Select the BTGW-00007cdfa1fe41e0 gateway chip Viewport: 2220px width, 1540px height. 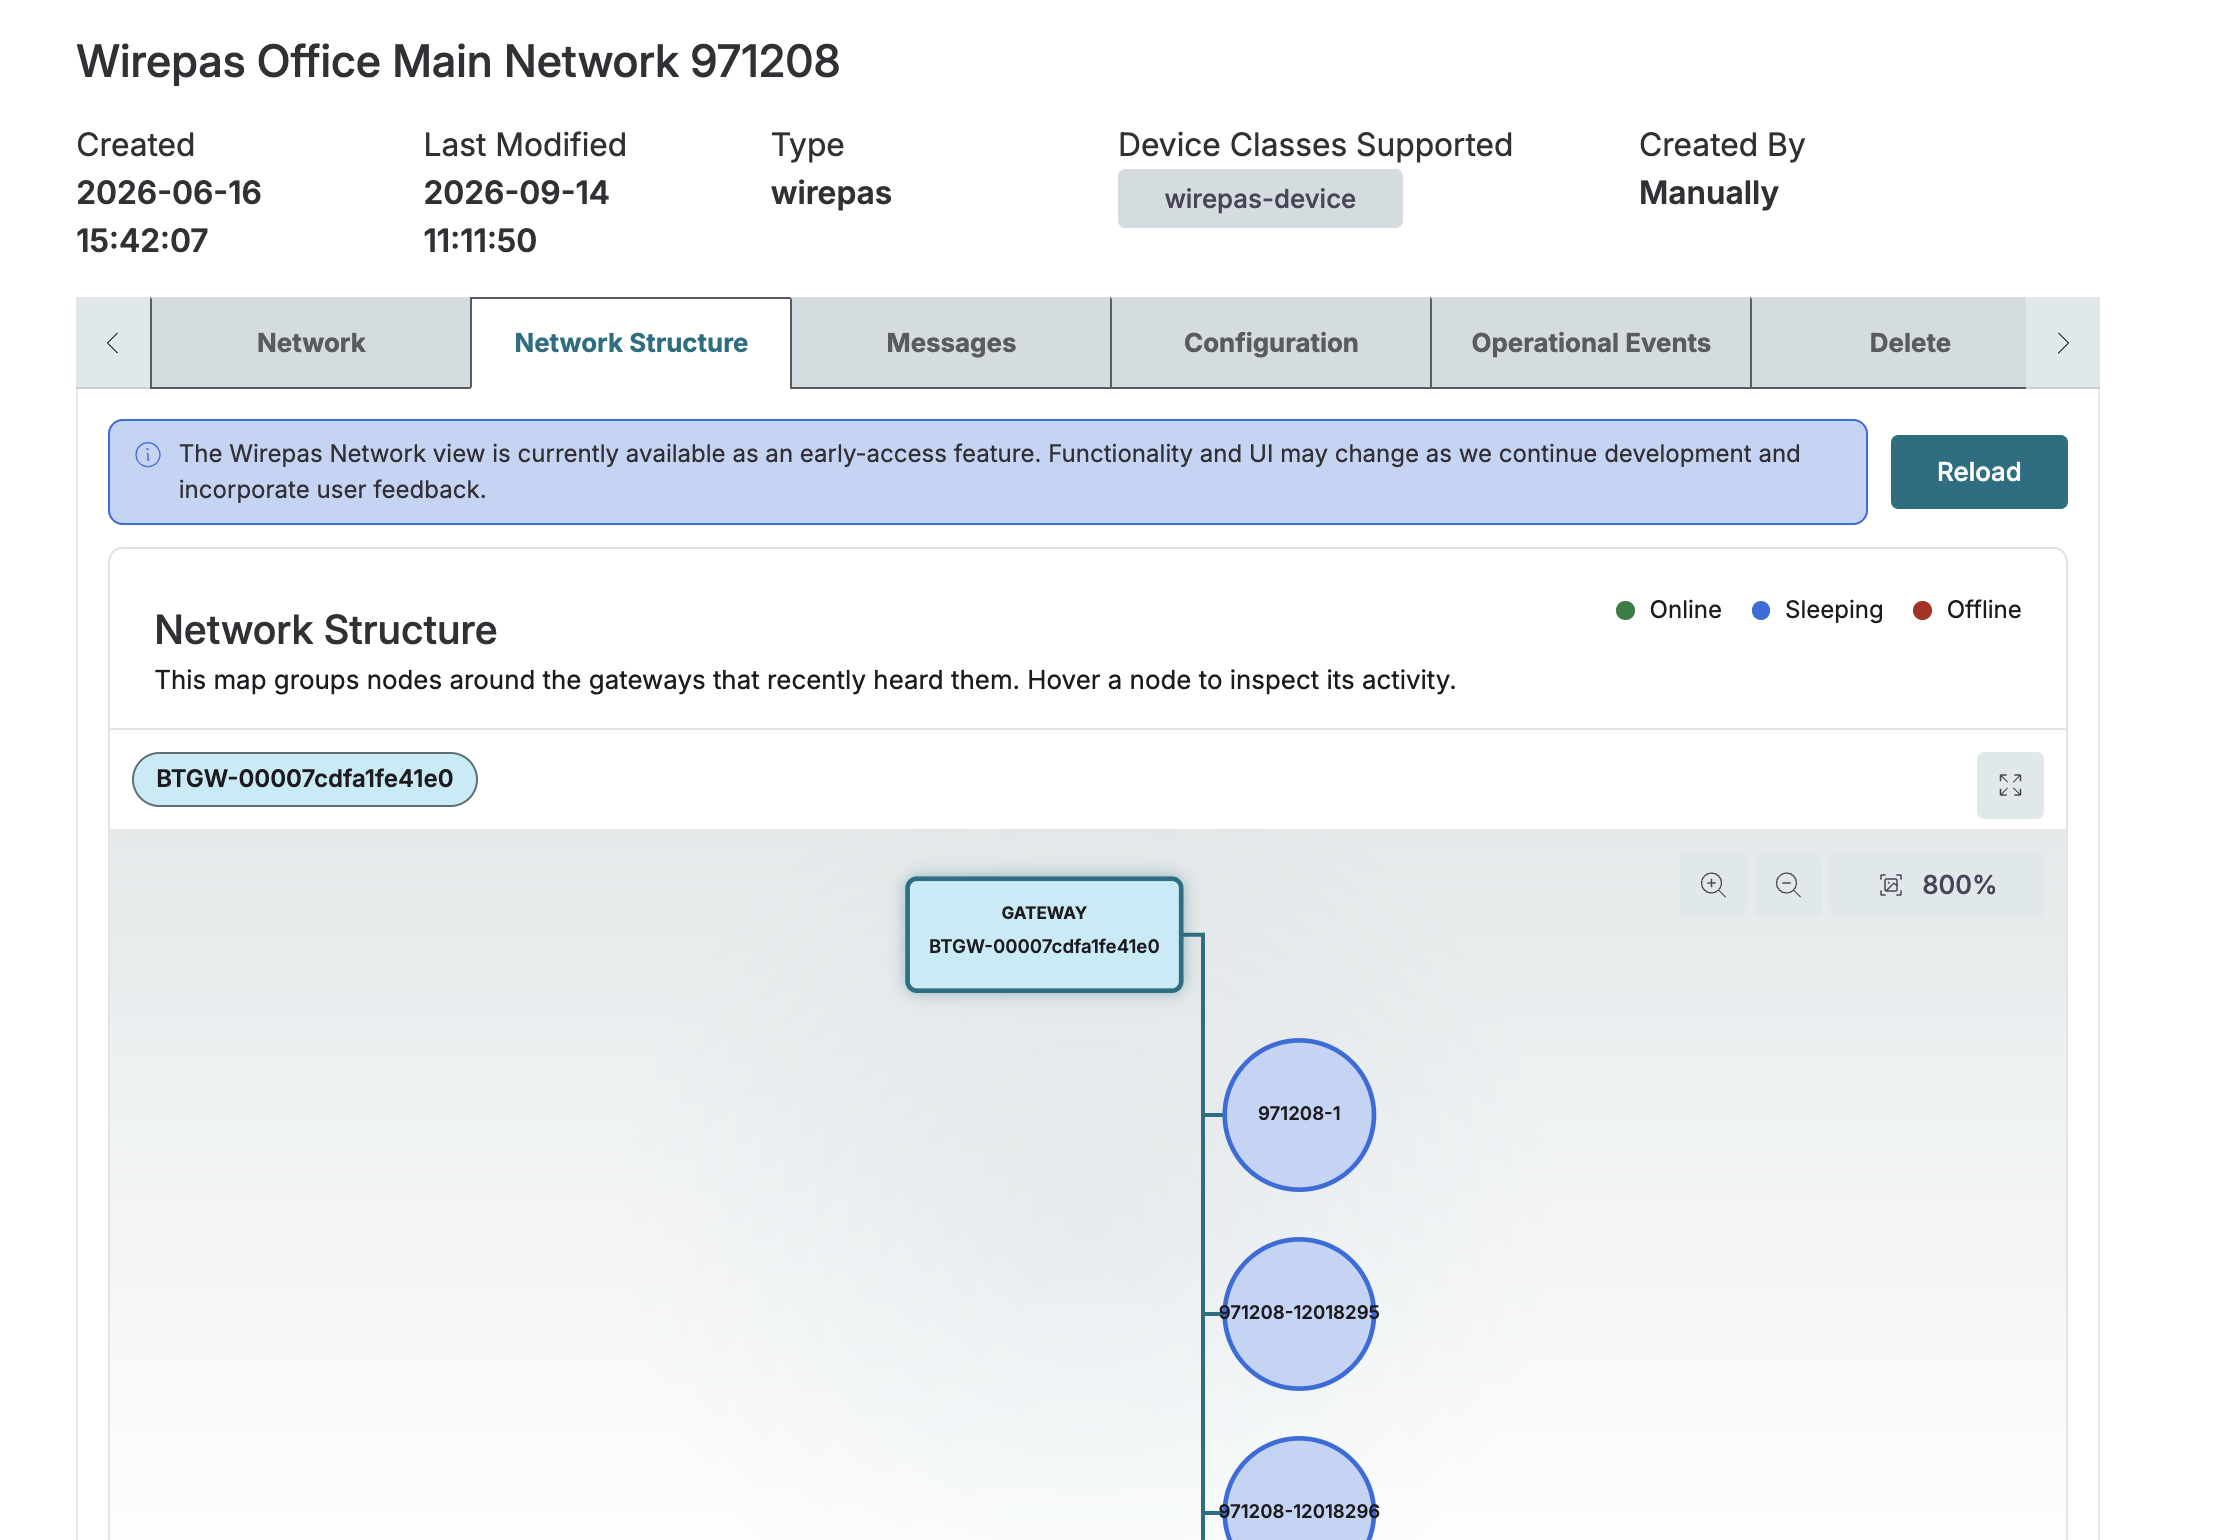pyautogui.click(x=305, y=779)
